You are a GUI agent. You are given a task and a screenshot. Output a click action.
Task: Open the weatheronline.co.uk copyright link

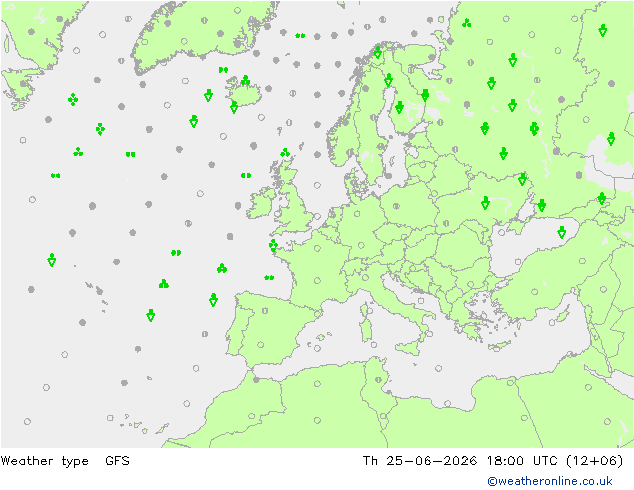point(550,481)
